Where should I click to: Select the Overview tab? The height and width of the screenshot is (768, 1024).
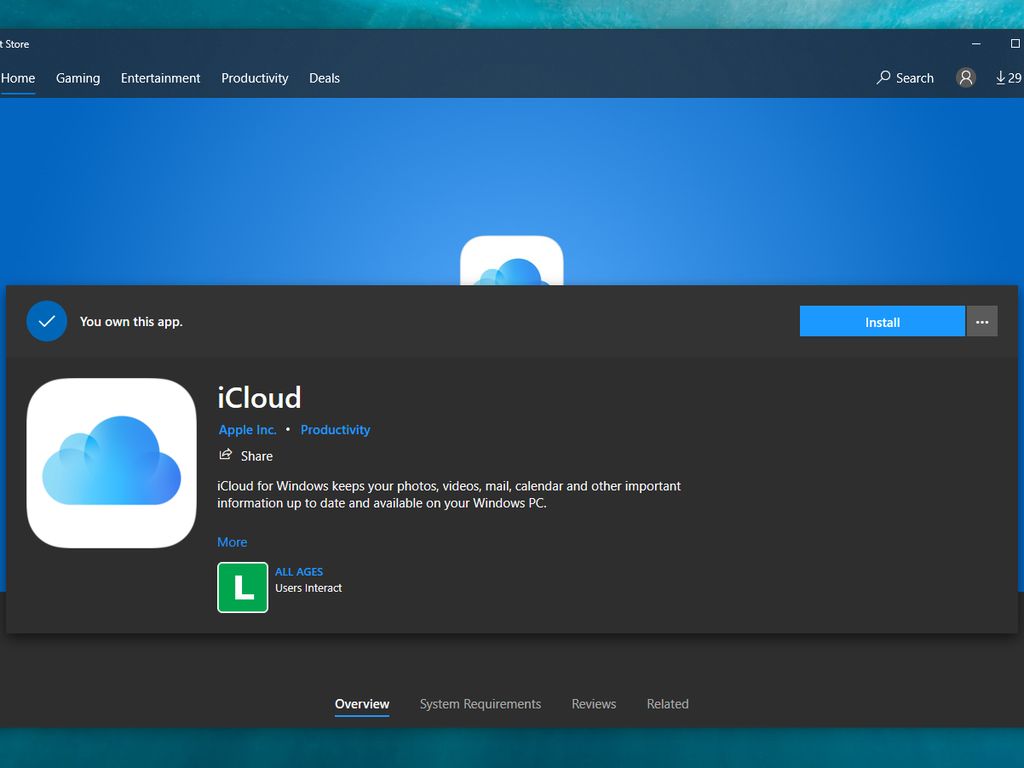[x=362, y=704]
